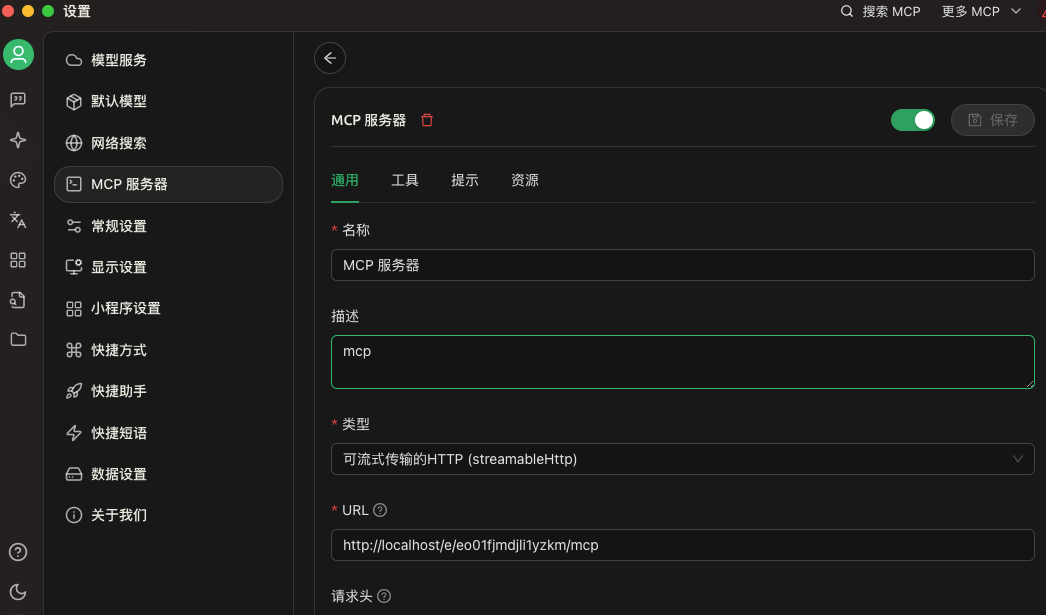Click the 请求头 help question icon
The height and width of the screenshot is (615, 1046).
[384, 596]
